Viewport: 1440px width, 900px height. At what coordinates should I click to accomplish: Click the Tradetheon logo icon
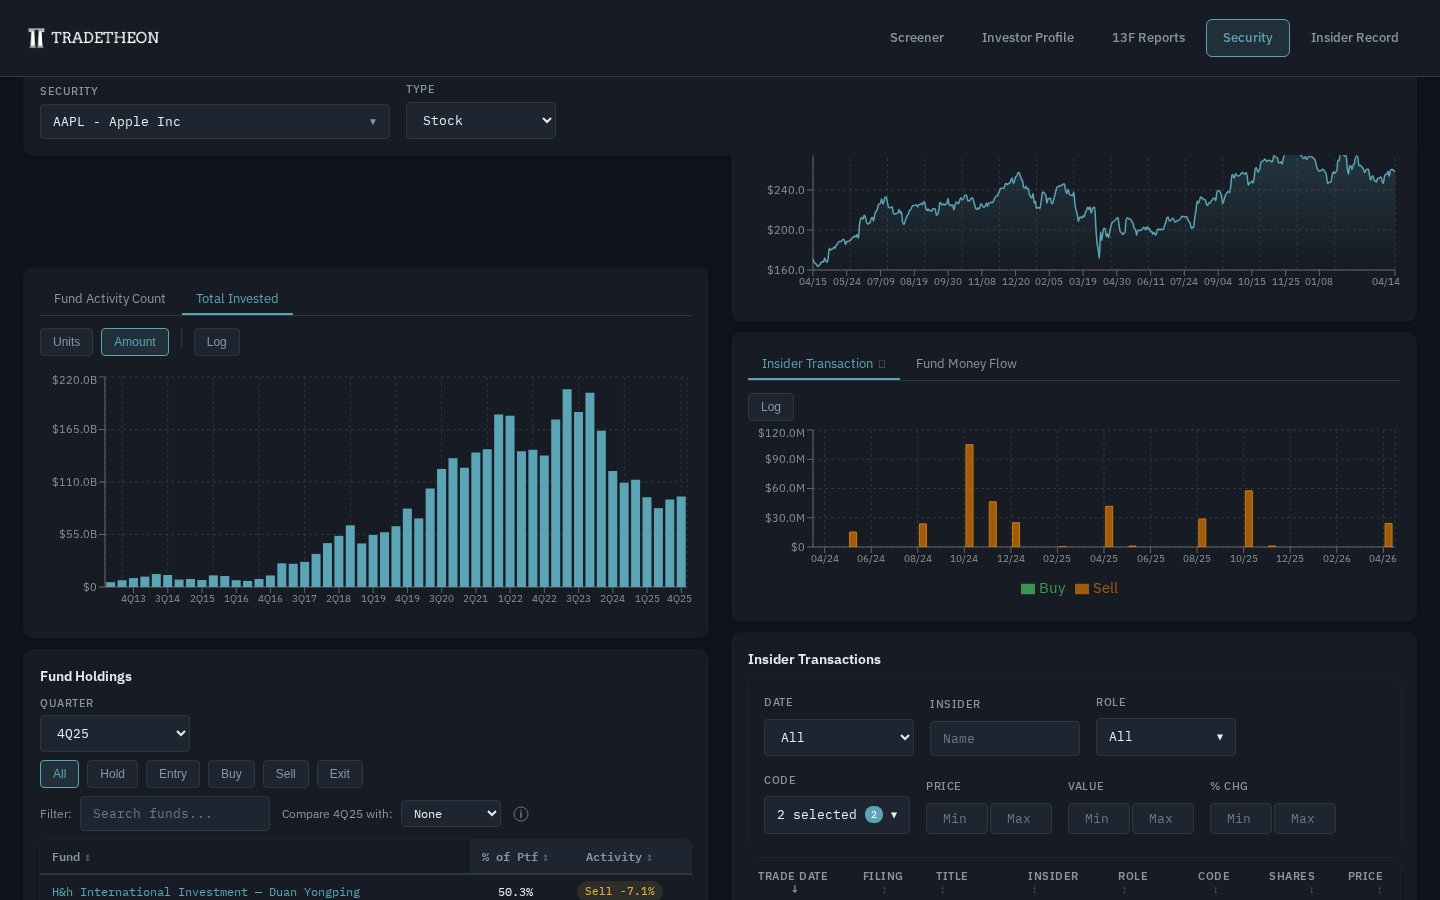click(36, 38)
